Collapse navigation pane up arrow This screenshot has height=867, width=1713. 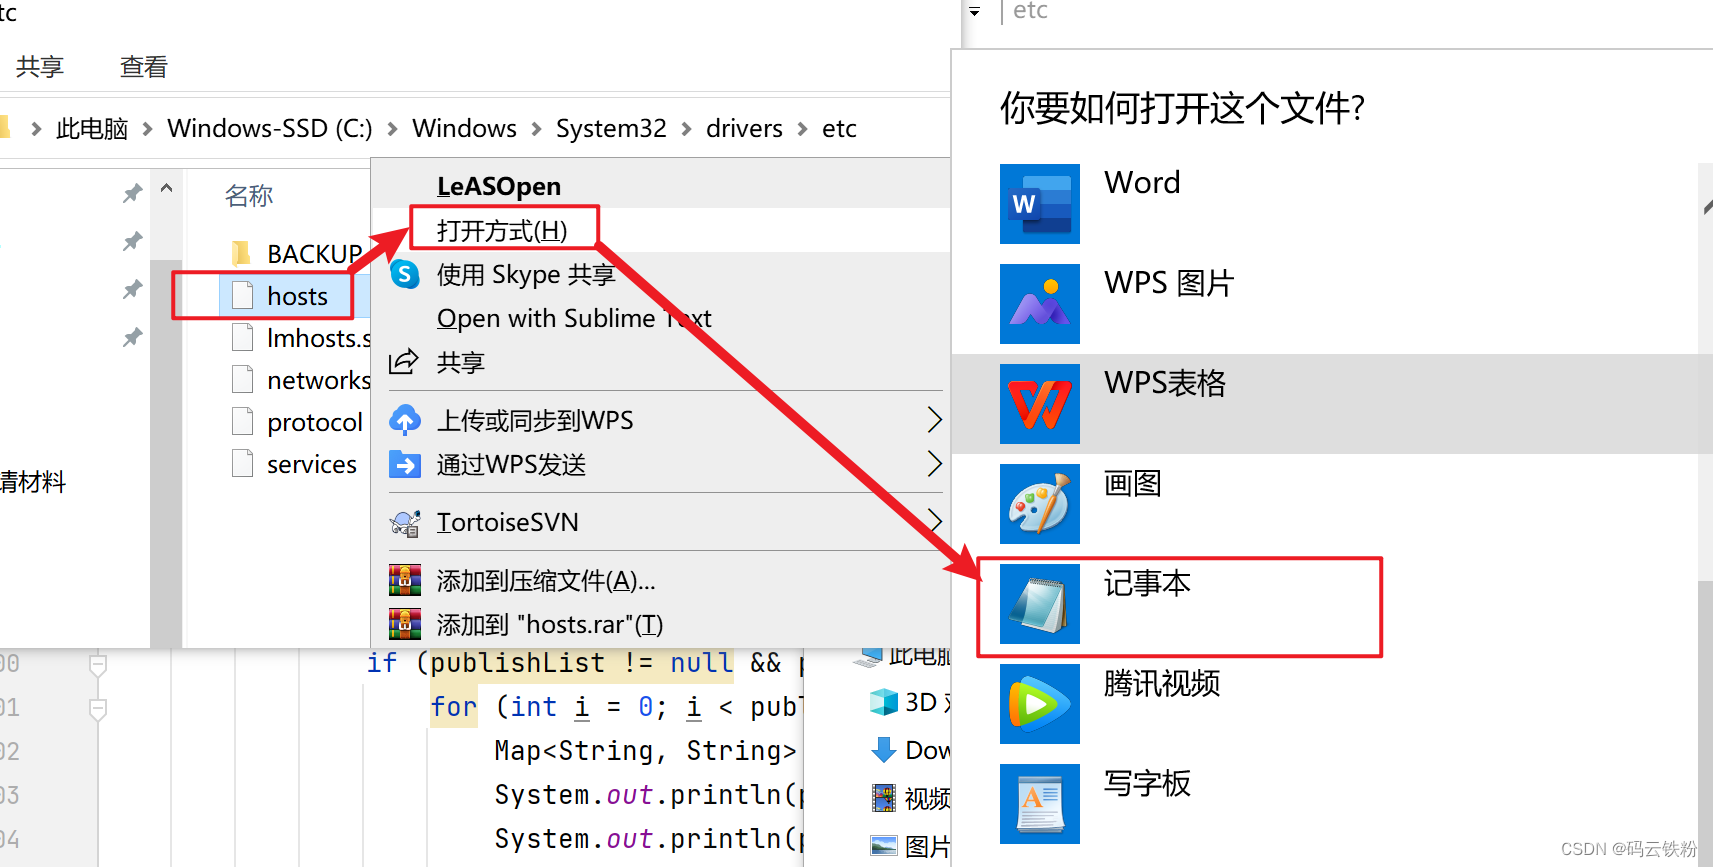tap(167, 188)
